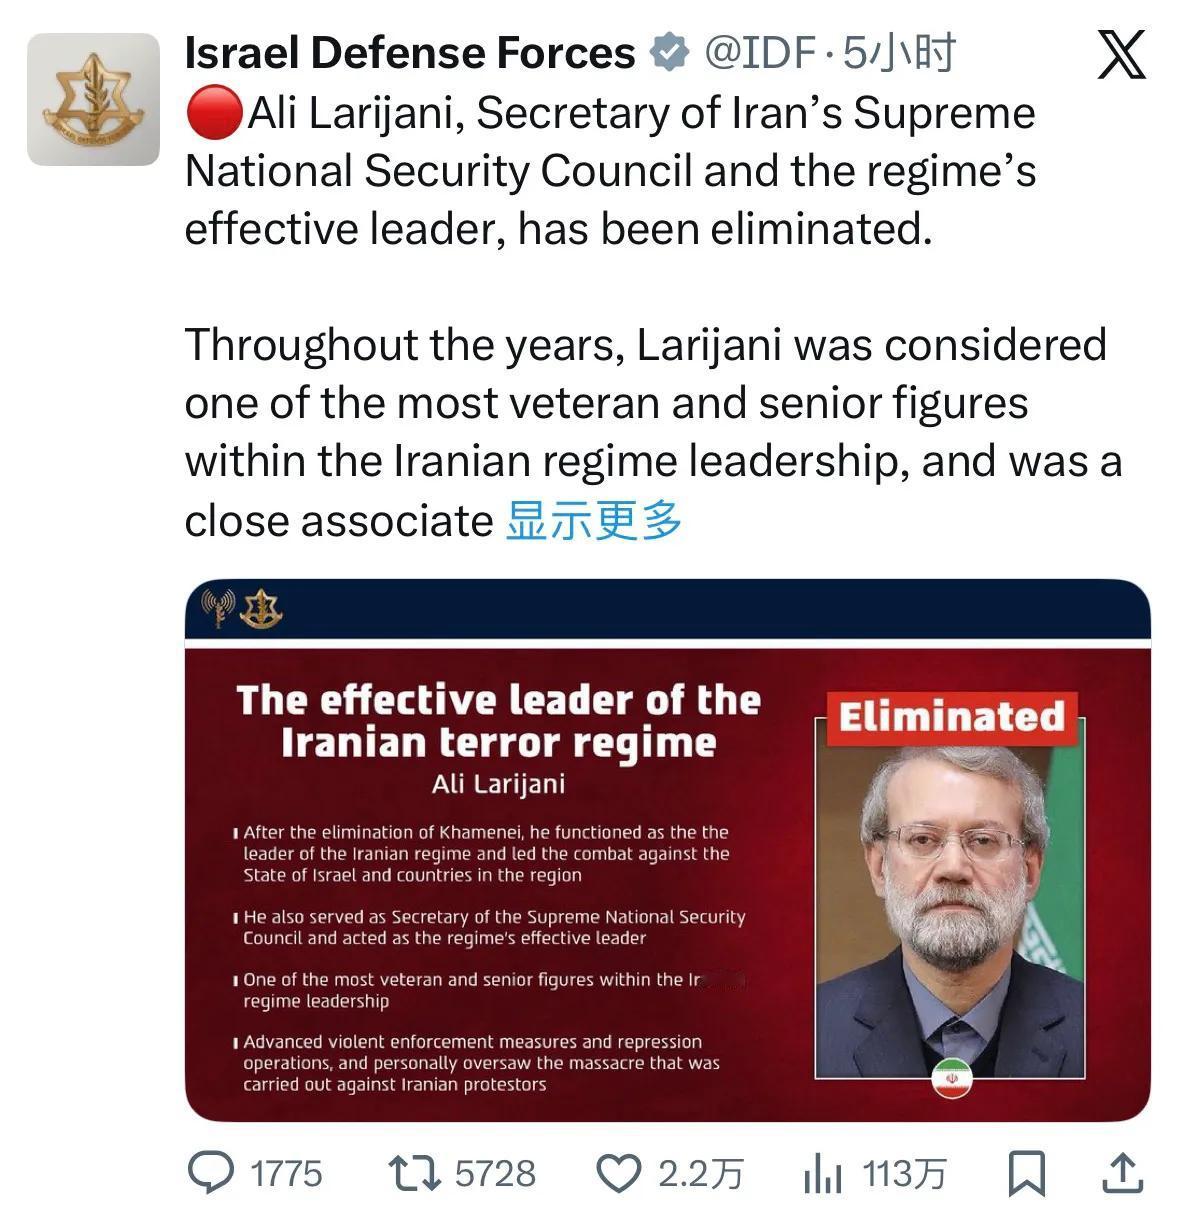Expand the post with 显示更多
The image size is (1179, 1231).
tap(594, 521)
